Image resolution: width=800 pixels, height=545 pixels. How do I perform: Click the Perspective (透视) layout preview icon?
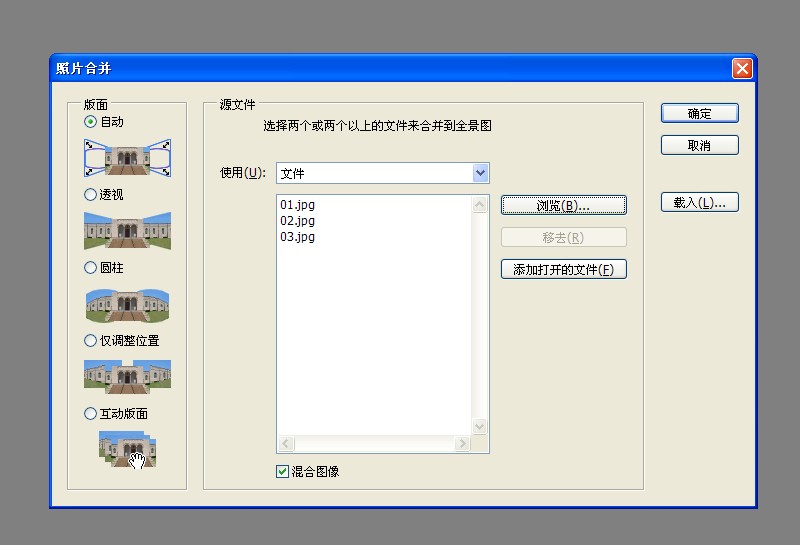(128, 231)
